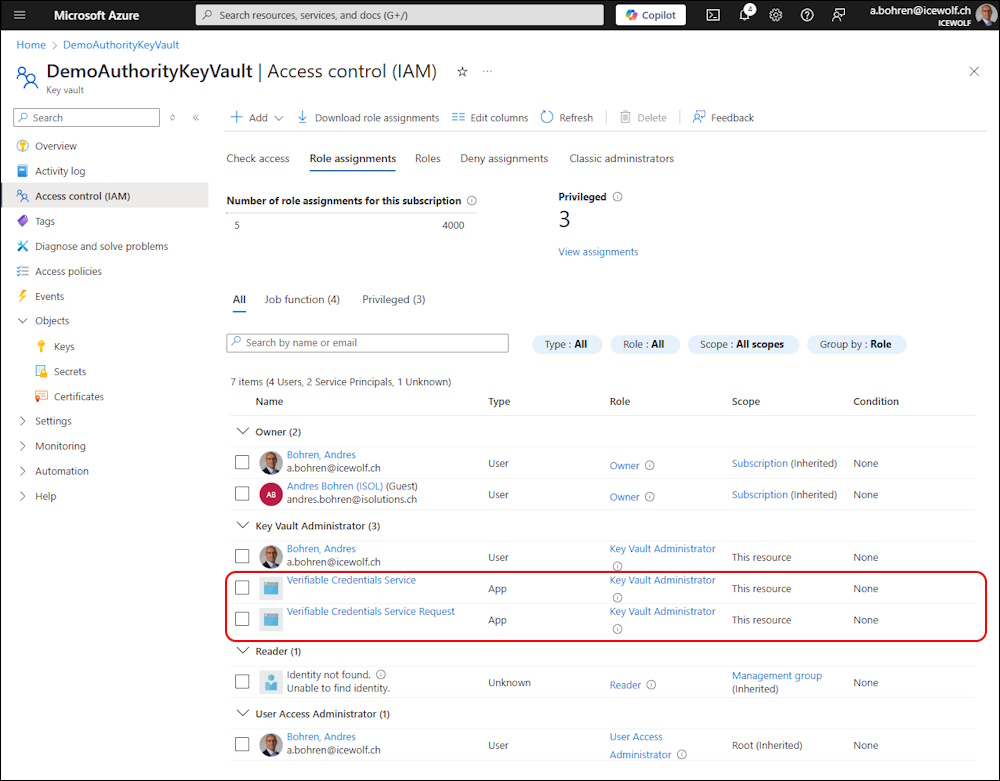The image size is (1000, 781).
Task: Click the Home breadcrumb link
Action: (31, 45)
